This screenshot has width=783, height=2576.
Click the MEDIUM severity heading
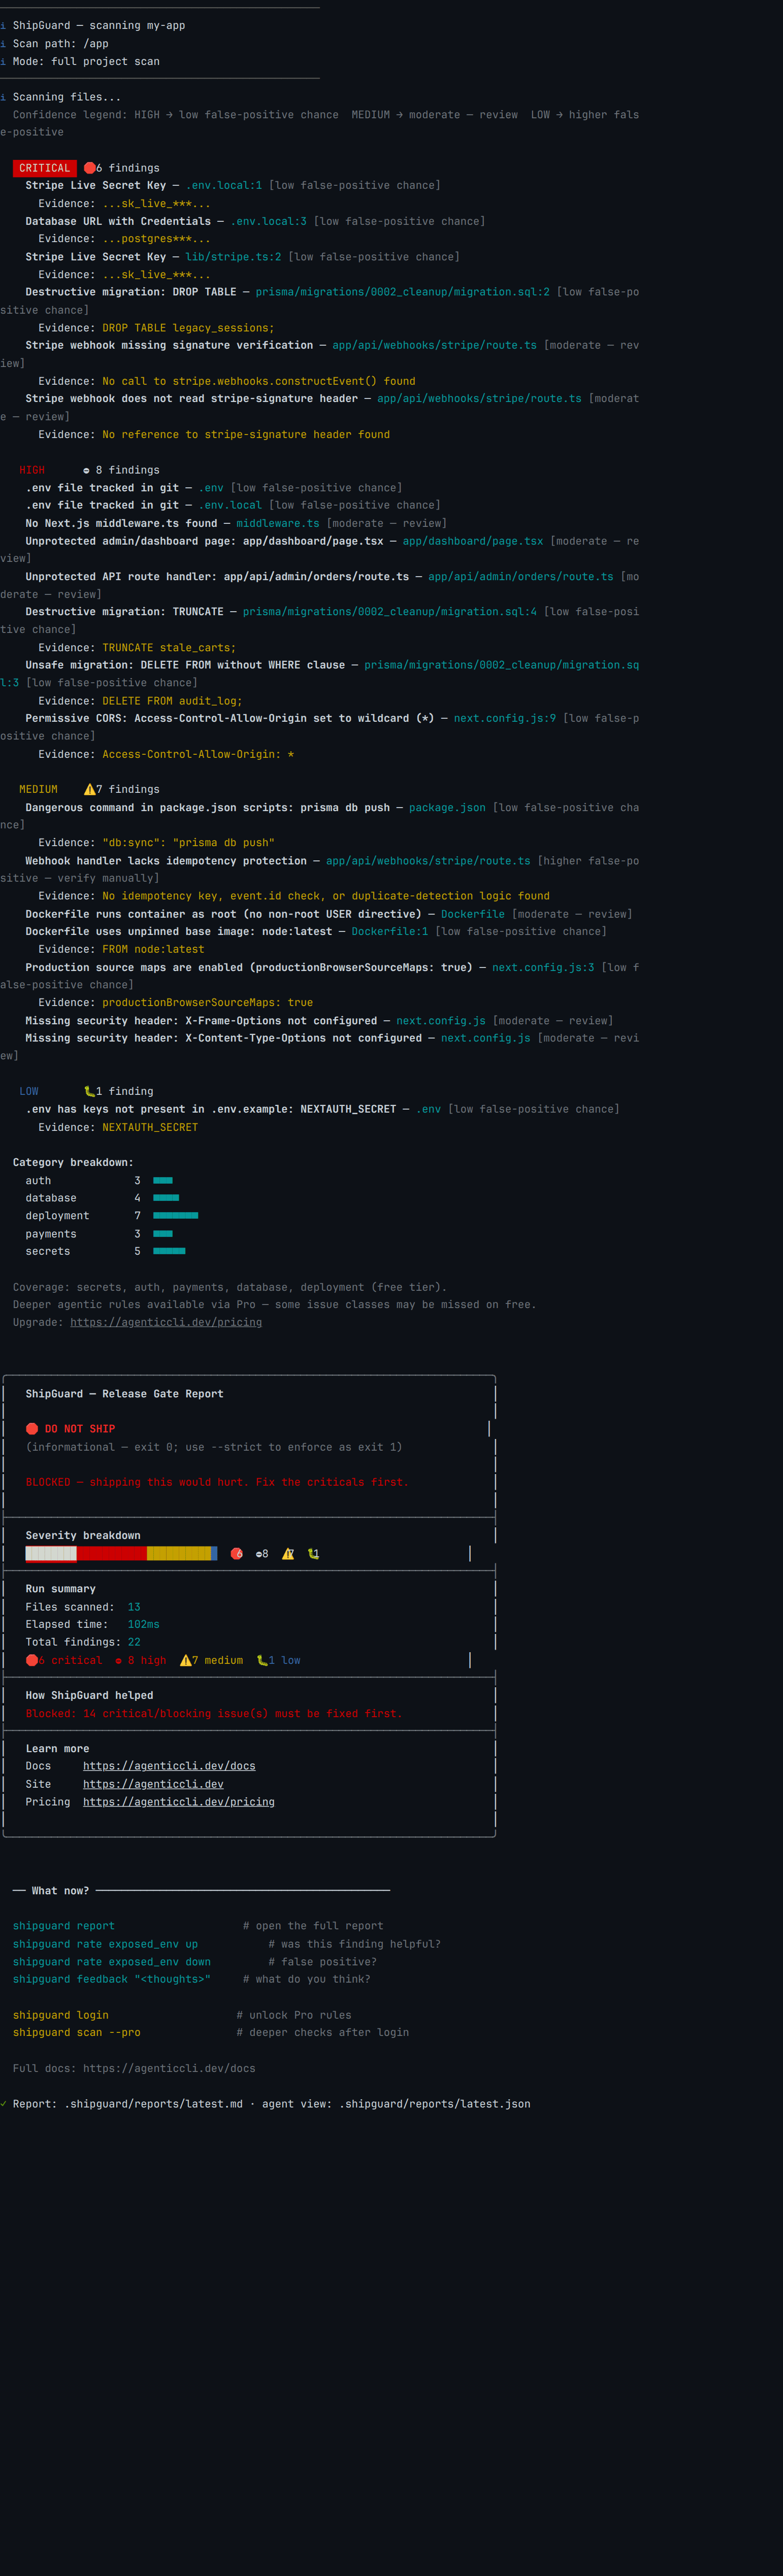[38, 789]
